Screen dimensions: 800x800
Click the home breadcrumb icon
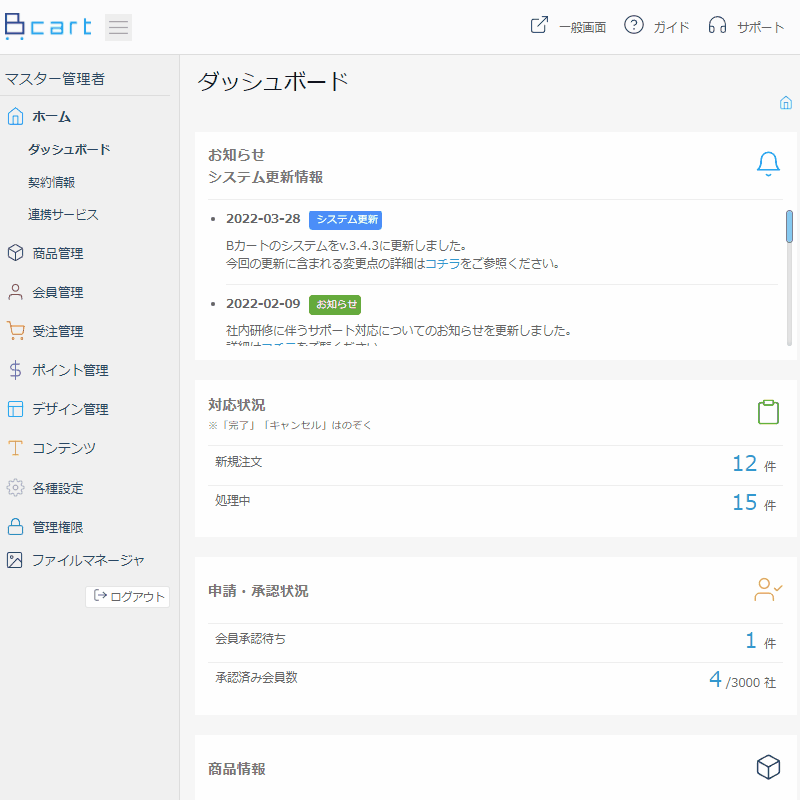(785, 103)
